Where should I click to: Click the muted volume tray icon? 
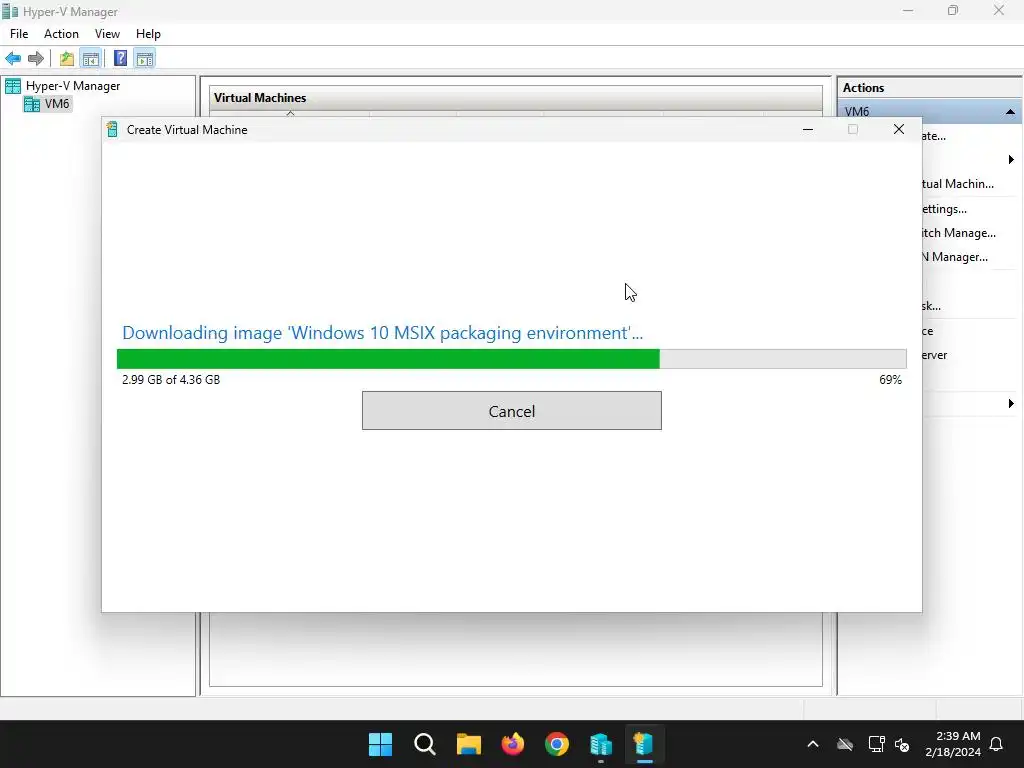(x=902, y=744)
